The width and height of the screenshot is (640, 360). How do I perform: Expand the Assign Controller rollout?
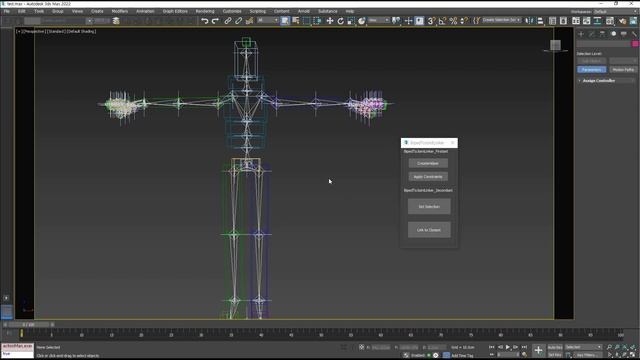click(606, 81)
